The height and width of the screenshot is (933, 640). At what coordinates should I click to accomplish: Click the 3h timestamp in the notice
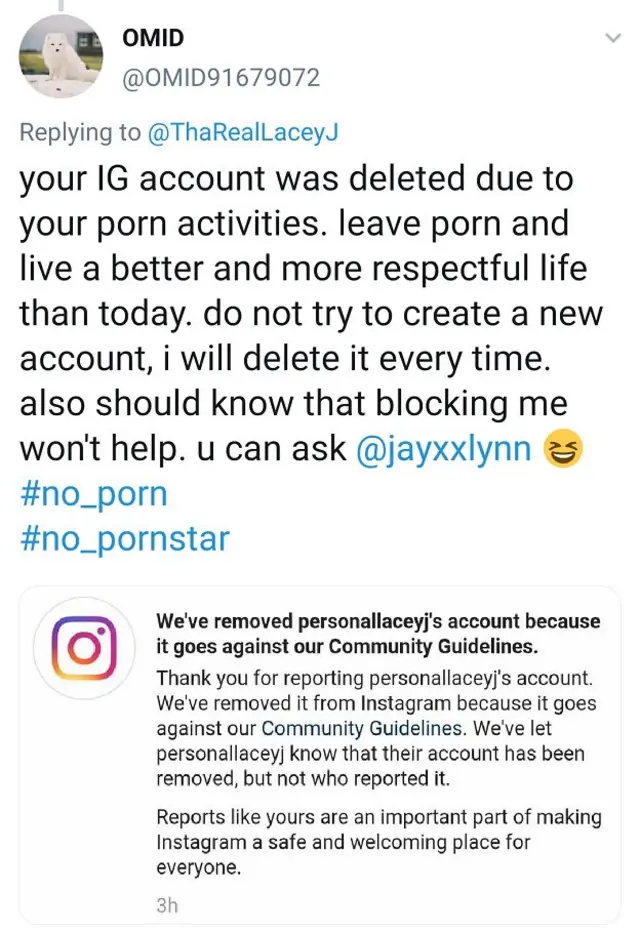[x=167, y=906]
